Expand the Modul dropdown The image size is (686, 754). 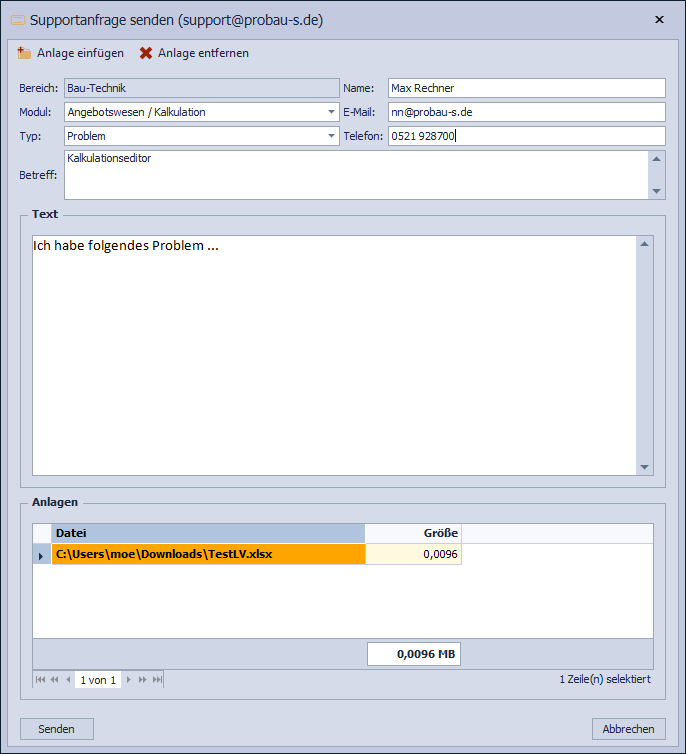pyautogui.click(x=331, y=112)
